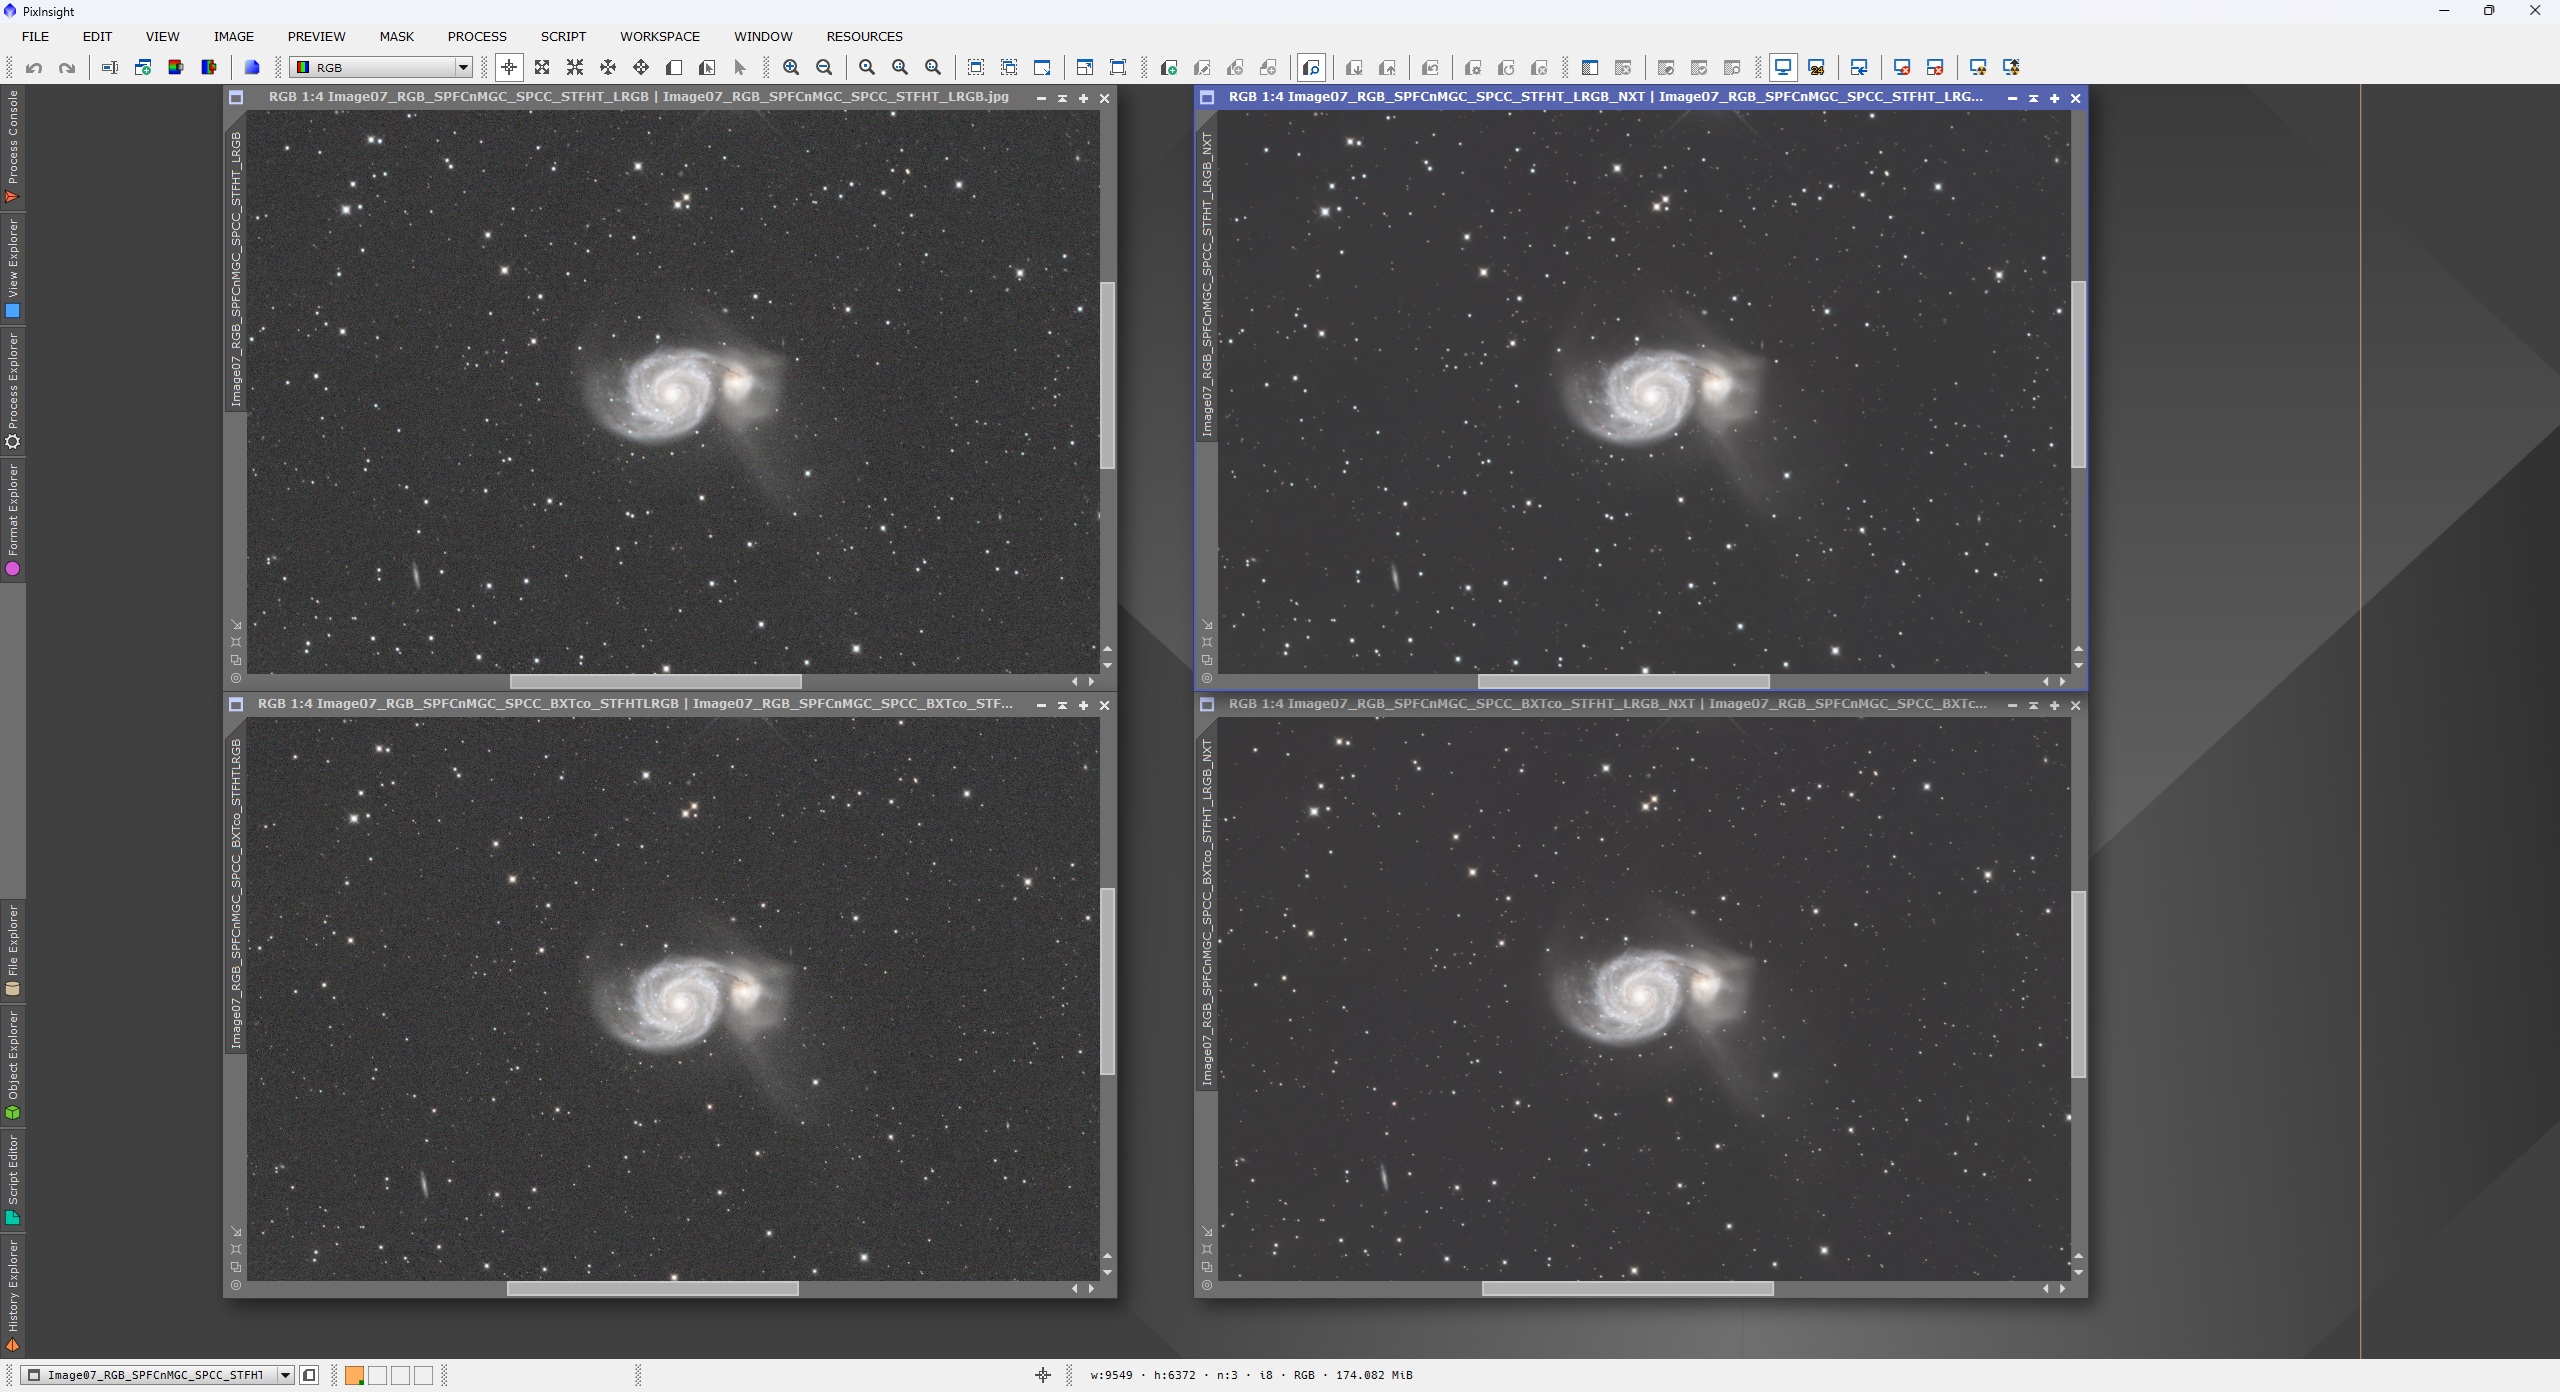Click the screen icon with number 24
This screenshot has height=1392, width=2560.
[x=1816, y=68]
